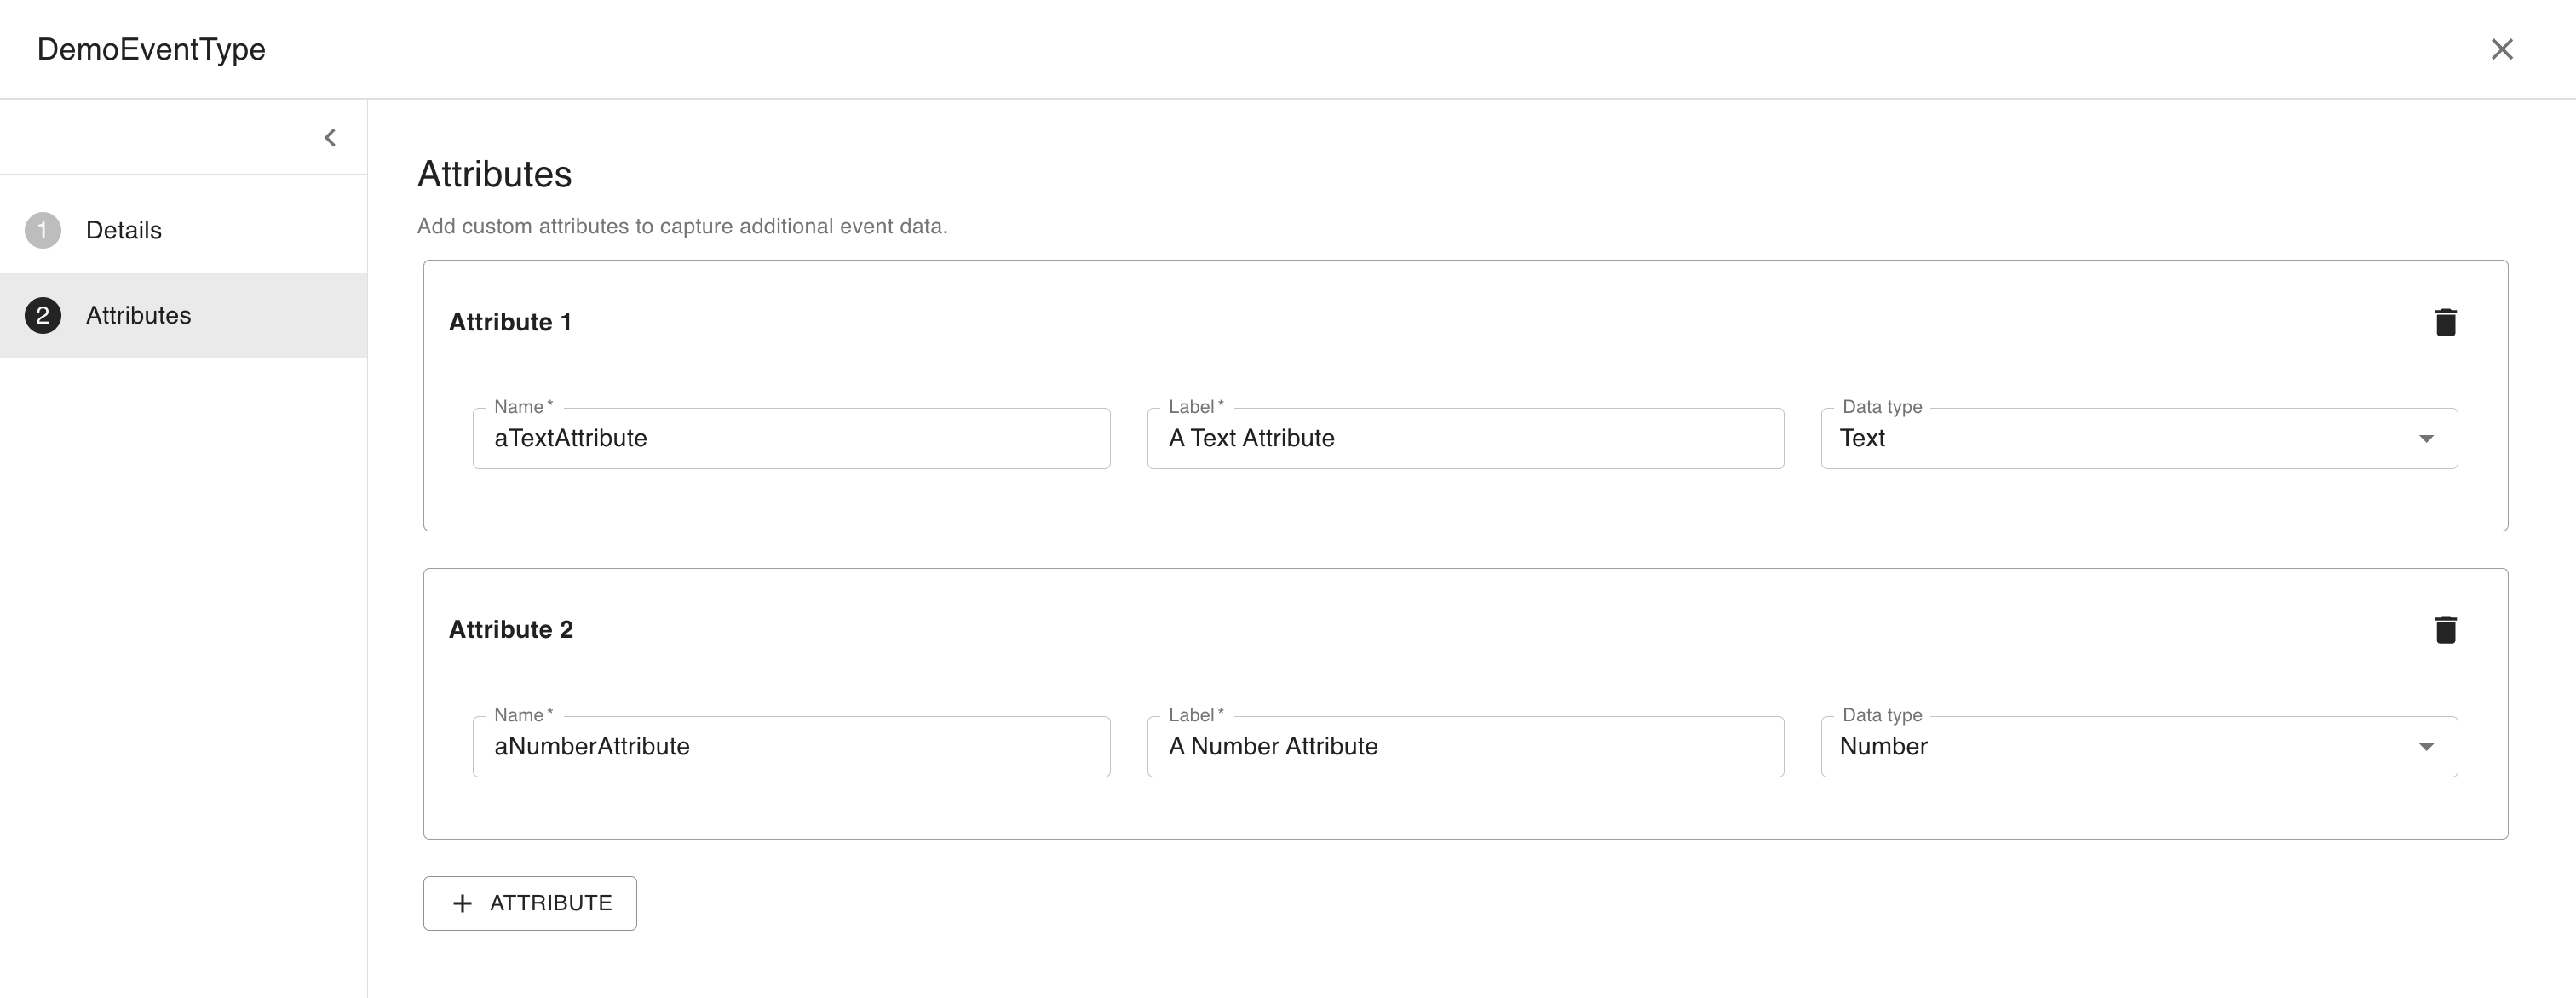Close the DemoEventType dialog
The image size is (2576, 998).
(2501, 49)
